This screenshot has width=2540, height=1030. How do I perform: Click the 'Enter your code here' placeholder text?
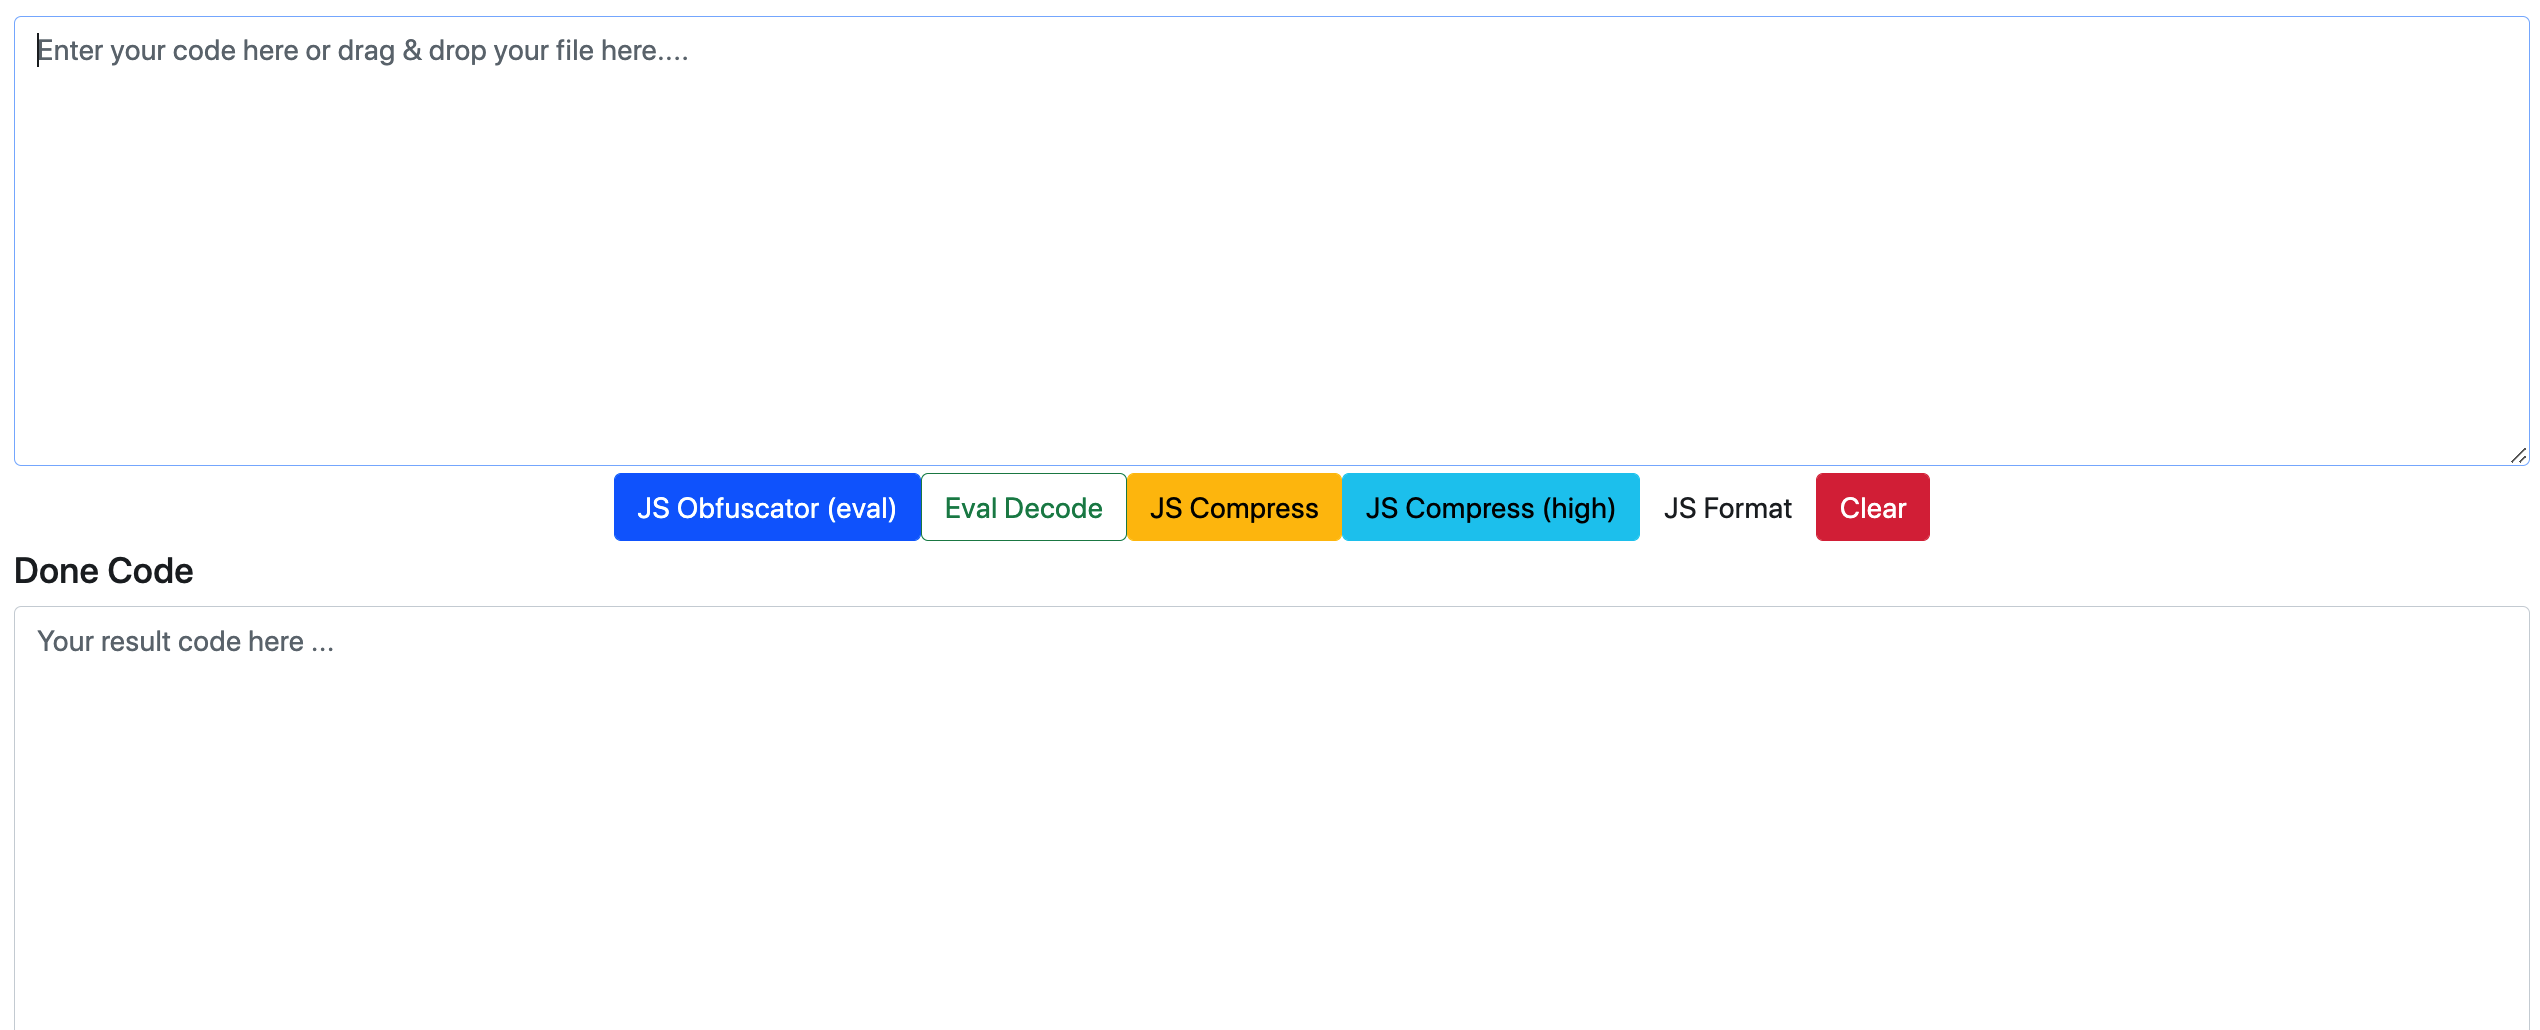(362, 51)
